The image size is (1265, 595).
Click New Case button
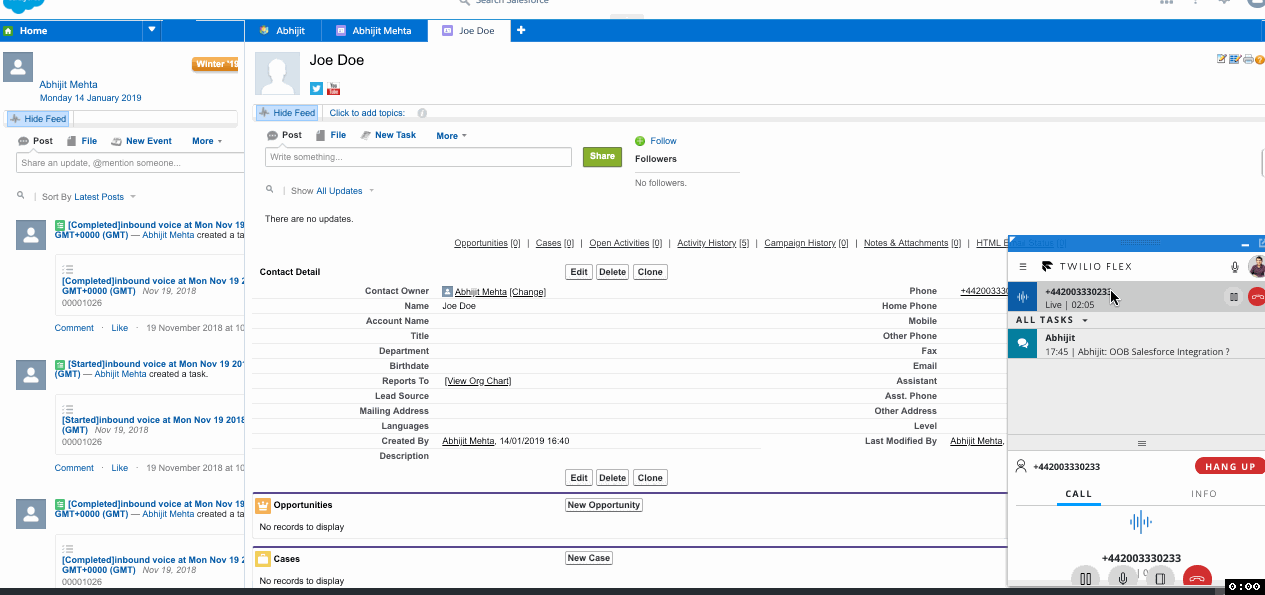point(589,558)
